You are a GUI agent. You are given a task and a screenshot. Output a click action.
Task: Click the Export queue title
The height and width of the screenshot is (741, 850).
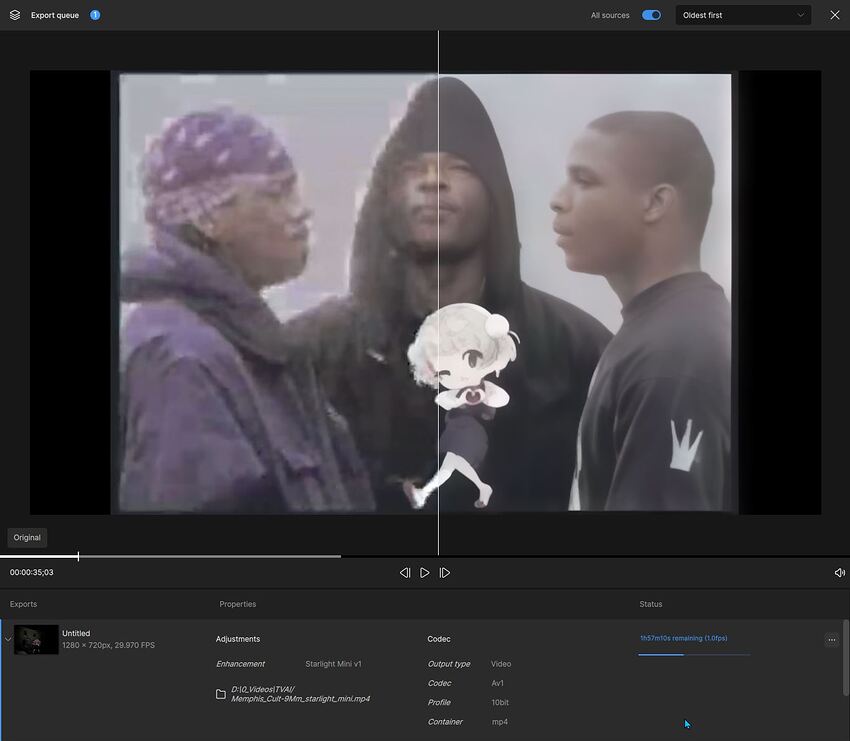55,15
